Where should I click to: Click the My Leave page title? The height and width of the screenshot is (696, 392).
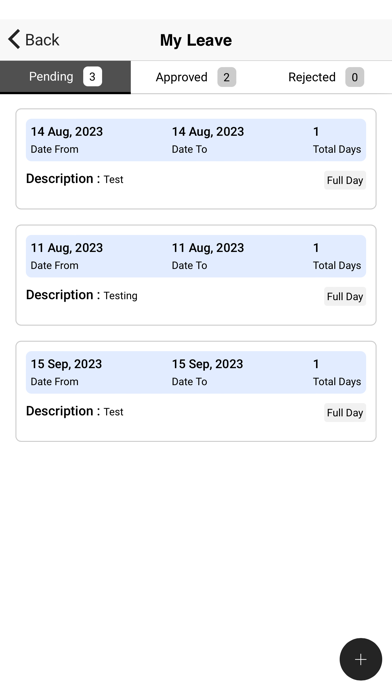196,40
